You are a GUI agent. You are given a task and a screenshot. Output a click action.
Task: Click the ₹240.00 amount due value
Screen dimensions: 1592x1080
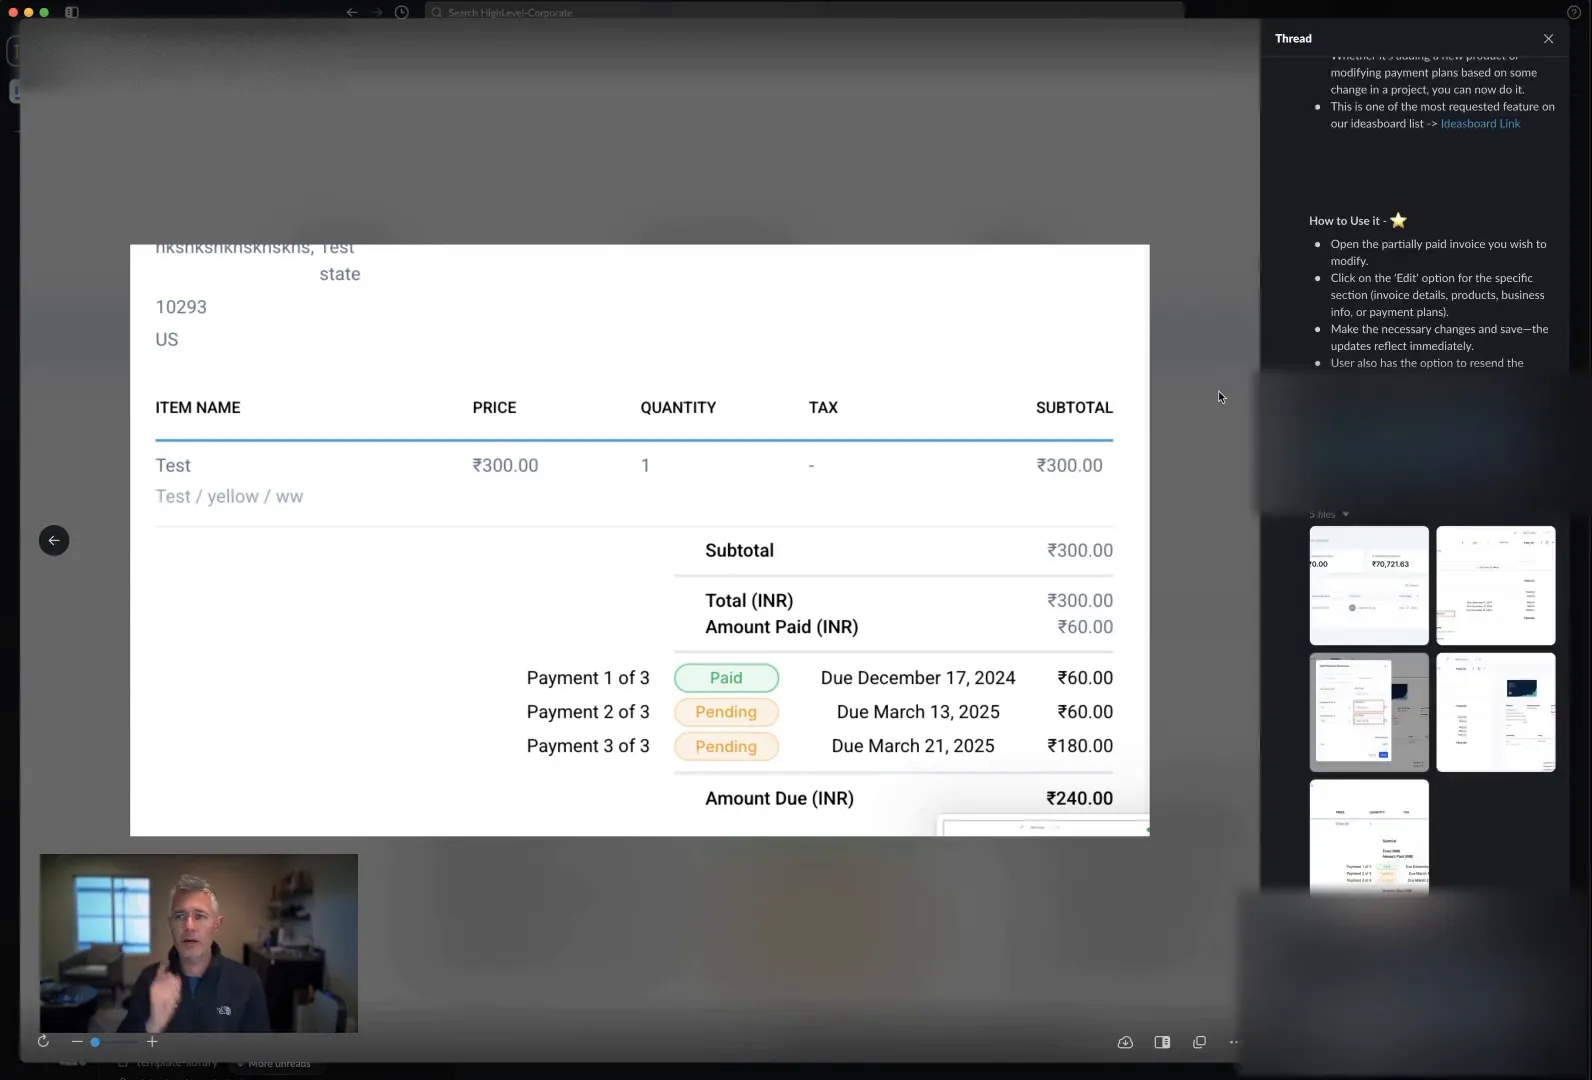pos(1079,798)
